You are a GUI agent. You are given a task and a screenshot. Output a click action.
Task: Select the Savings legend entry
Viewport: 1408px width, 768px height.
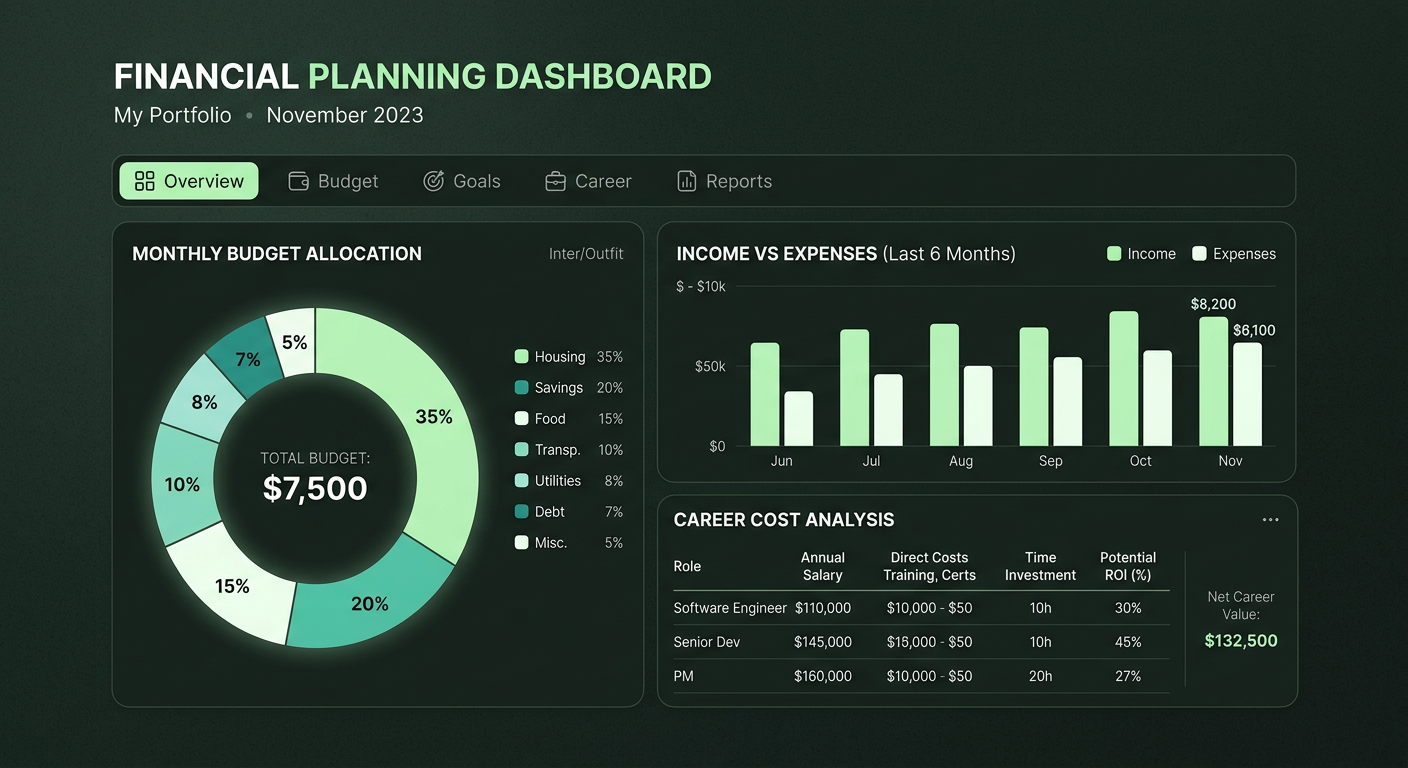[x=558, y=388]
